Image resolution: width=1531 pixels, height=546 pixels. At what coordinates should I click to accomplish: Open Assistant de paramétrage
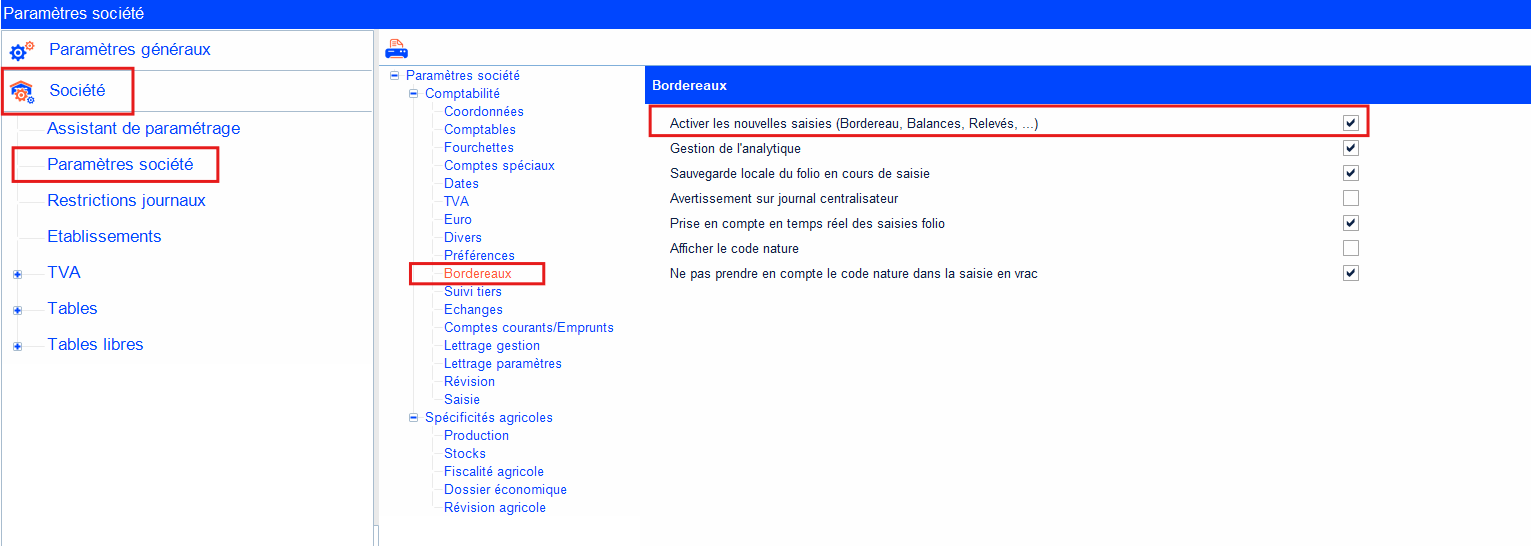pos(143,128)
